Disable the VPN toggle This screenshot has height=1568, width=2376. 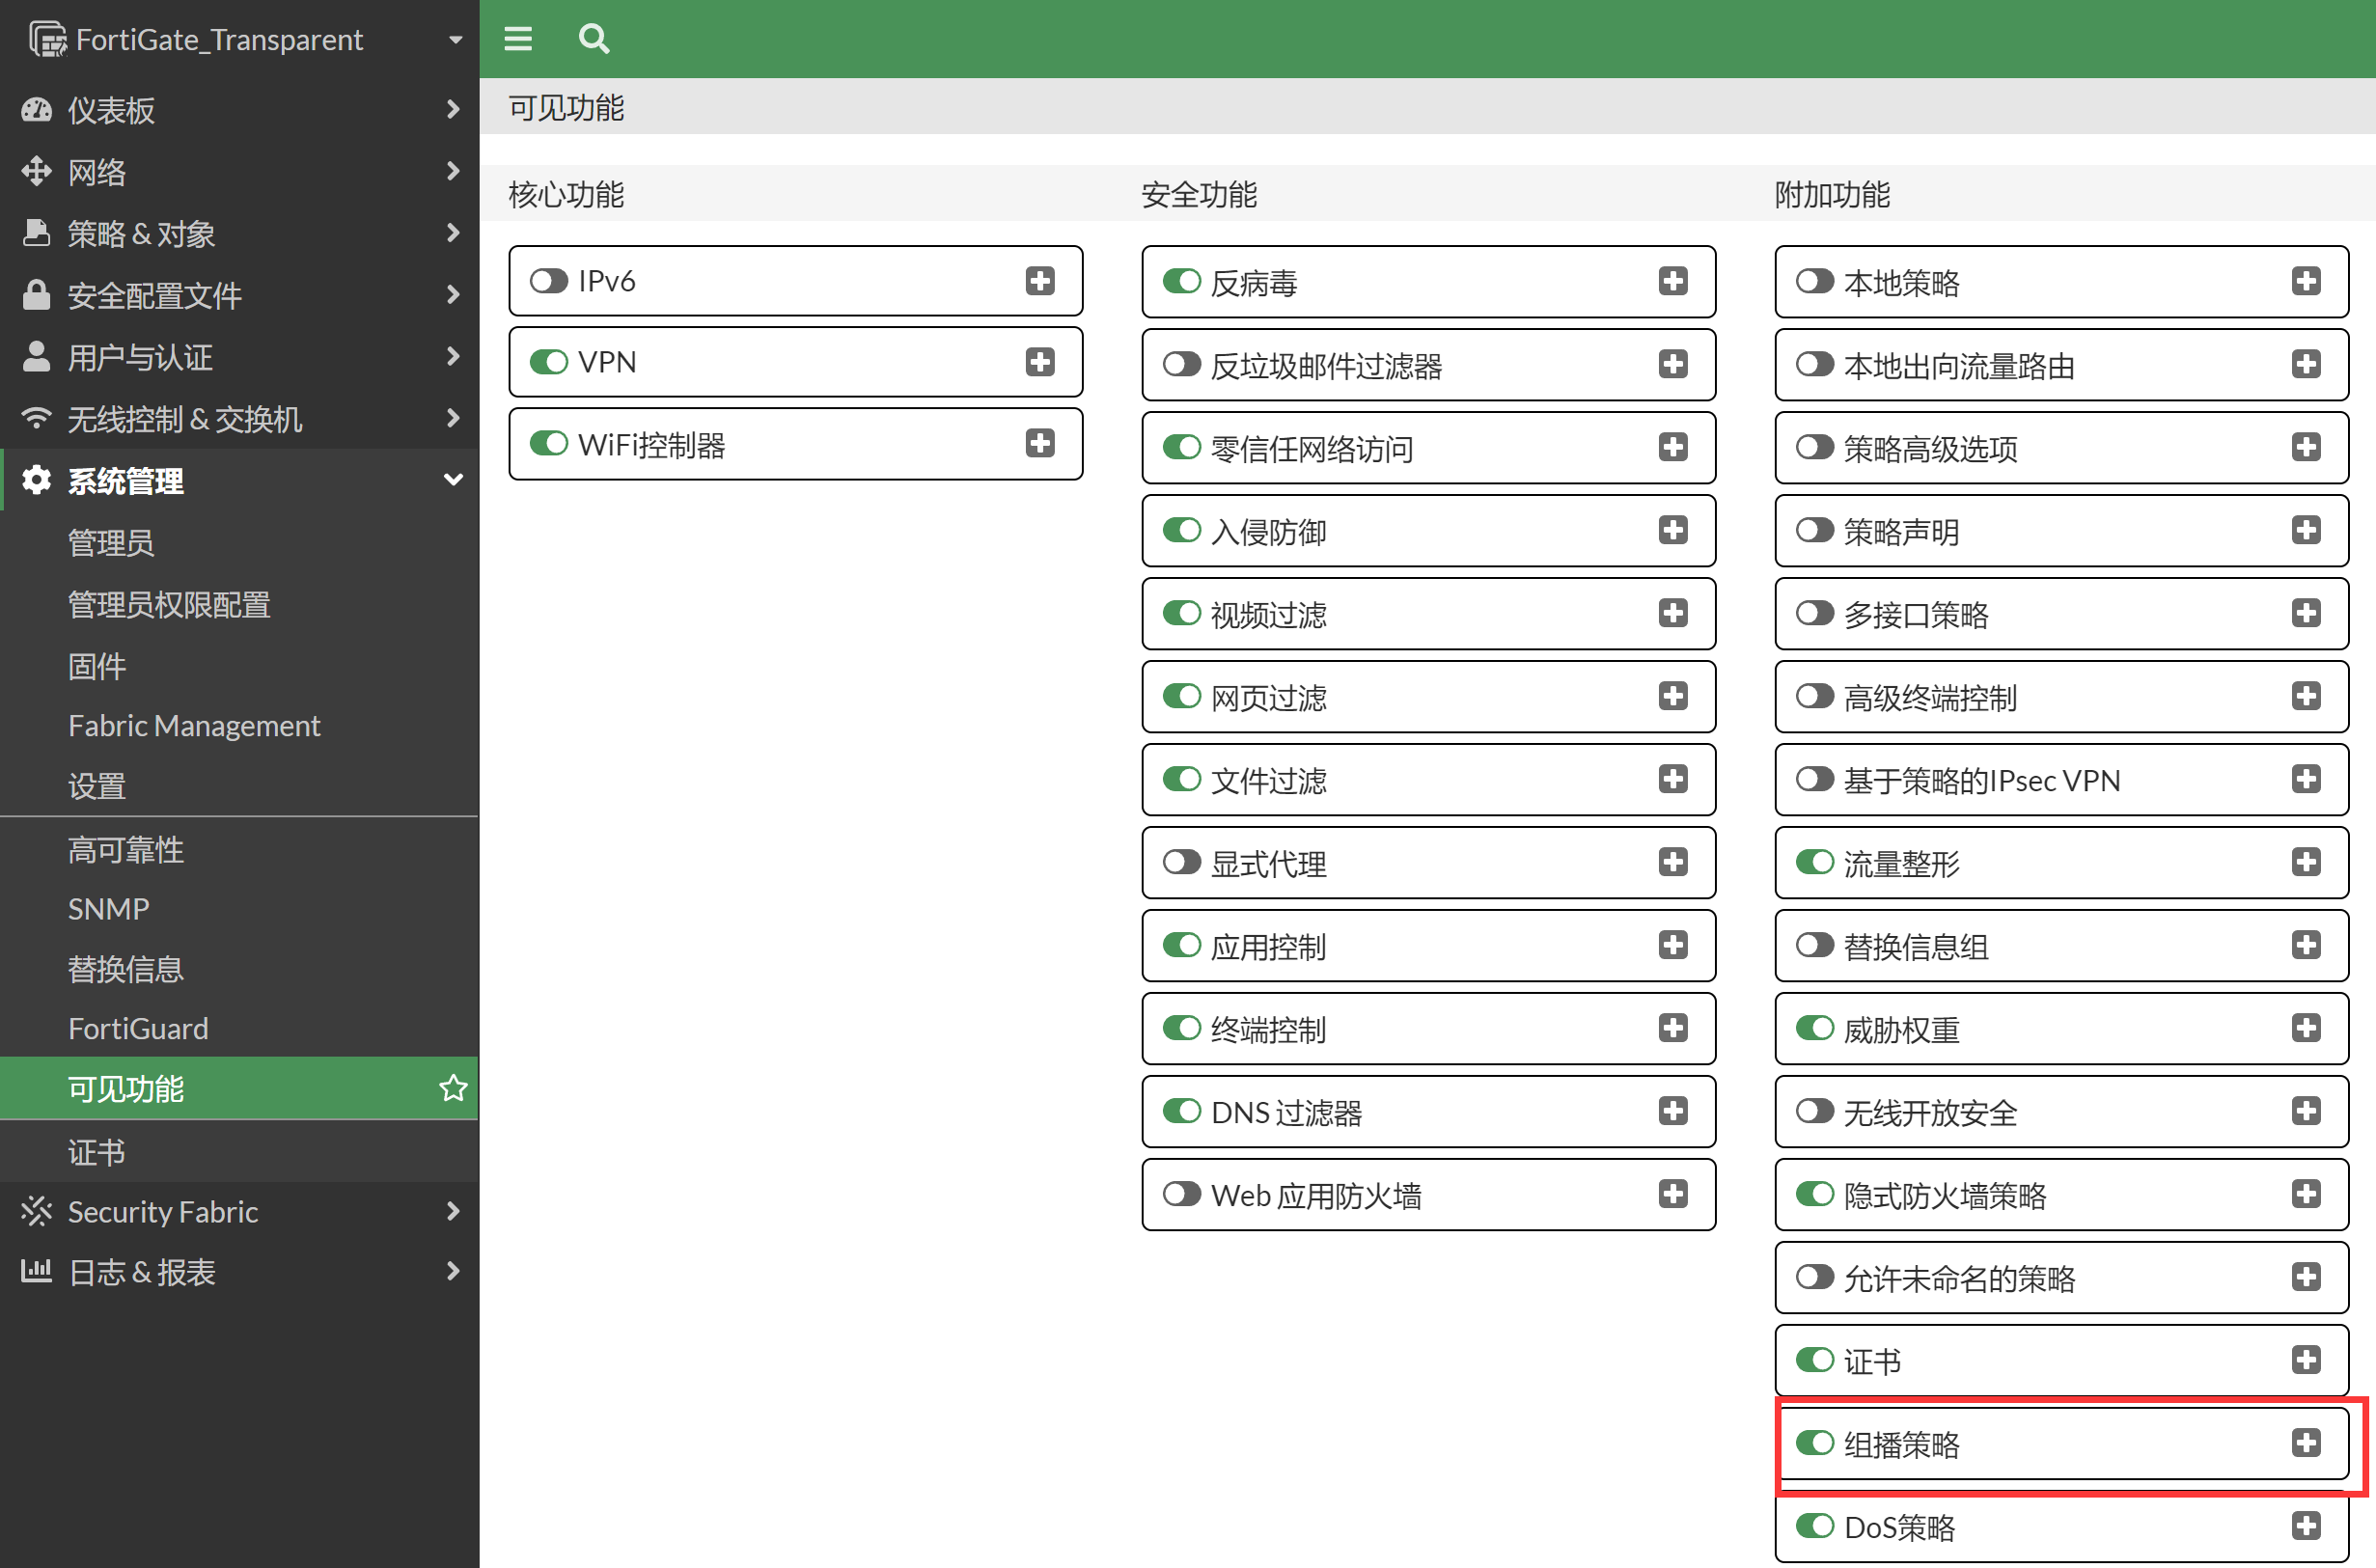[548, 362]
